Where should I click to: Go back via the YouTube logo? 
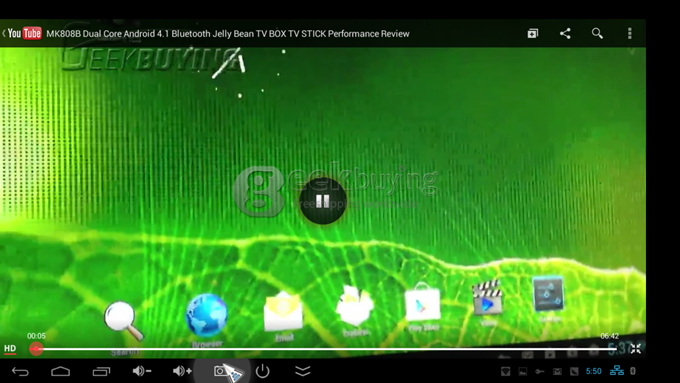22,33
